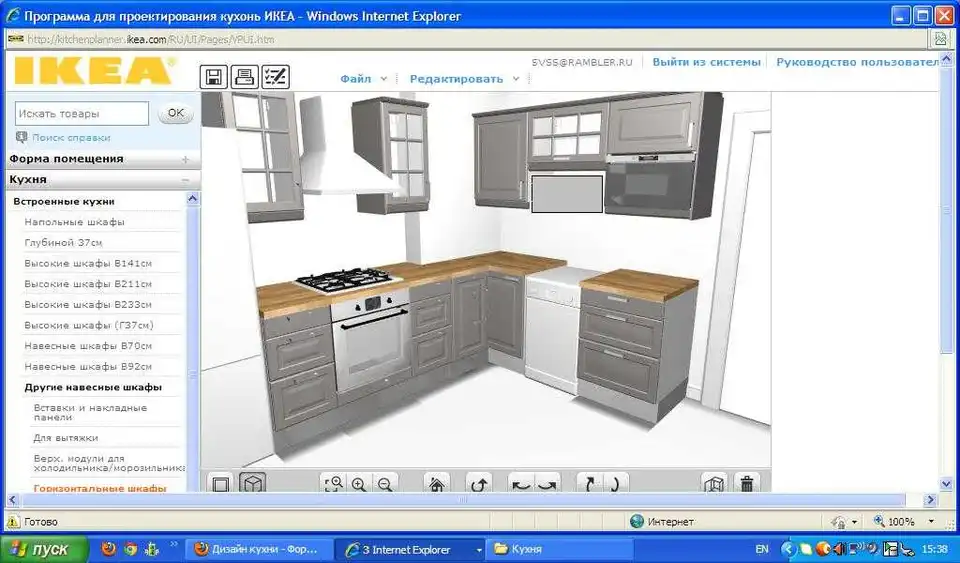
Task: Expand hidden quick launch items chevron
Action: tap(173, 543)
